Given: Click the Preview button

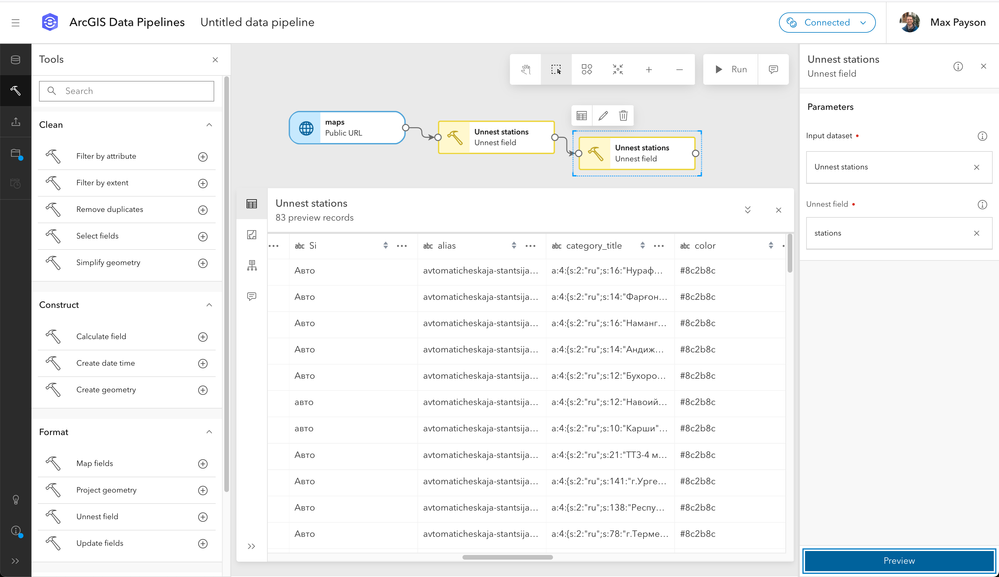Looking at the screenshot, I should 899,560.
